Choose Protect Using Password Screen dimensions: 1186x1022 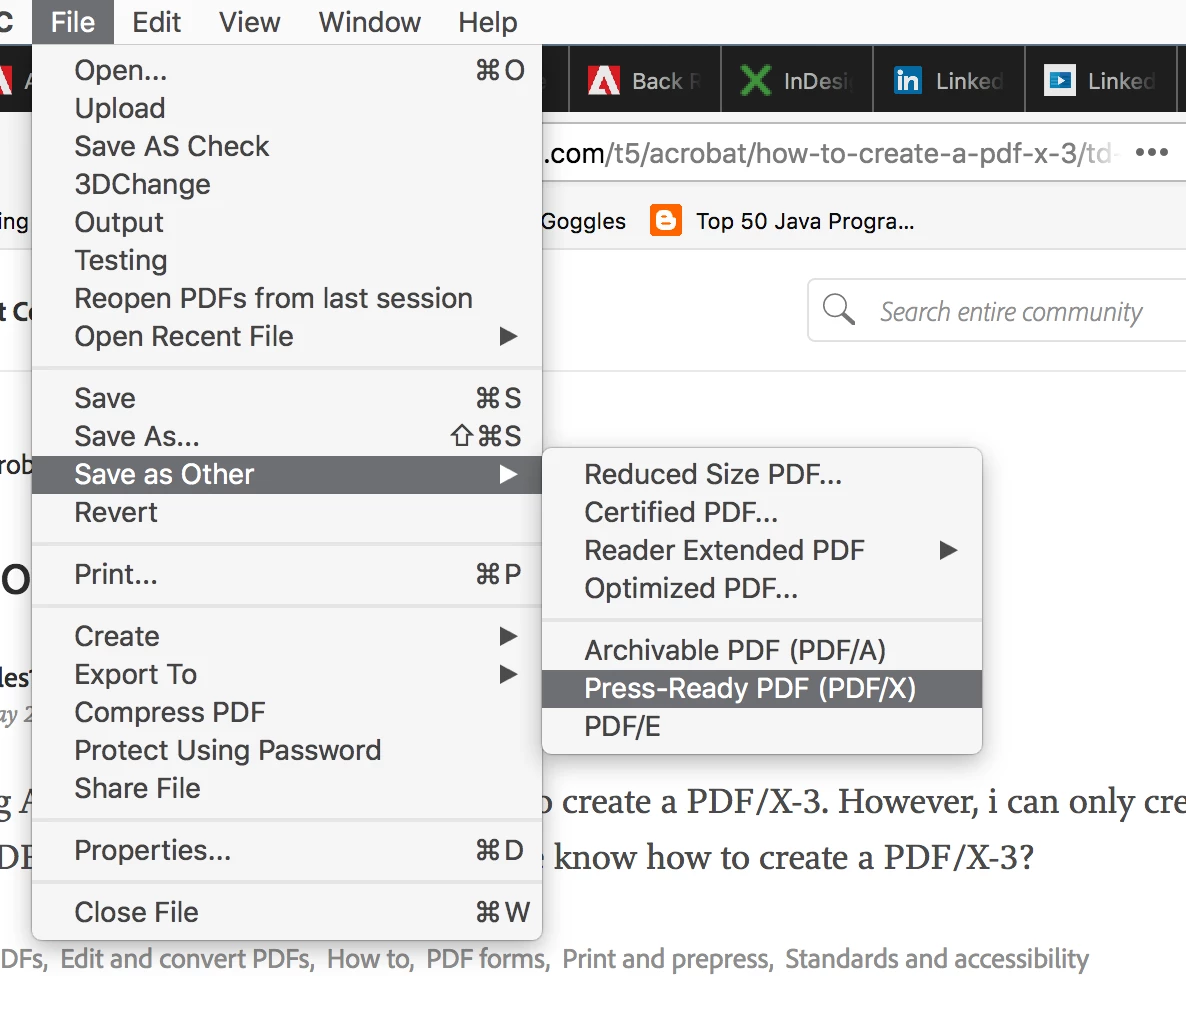287,750
